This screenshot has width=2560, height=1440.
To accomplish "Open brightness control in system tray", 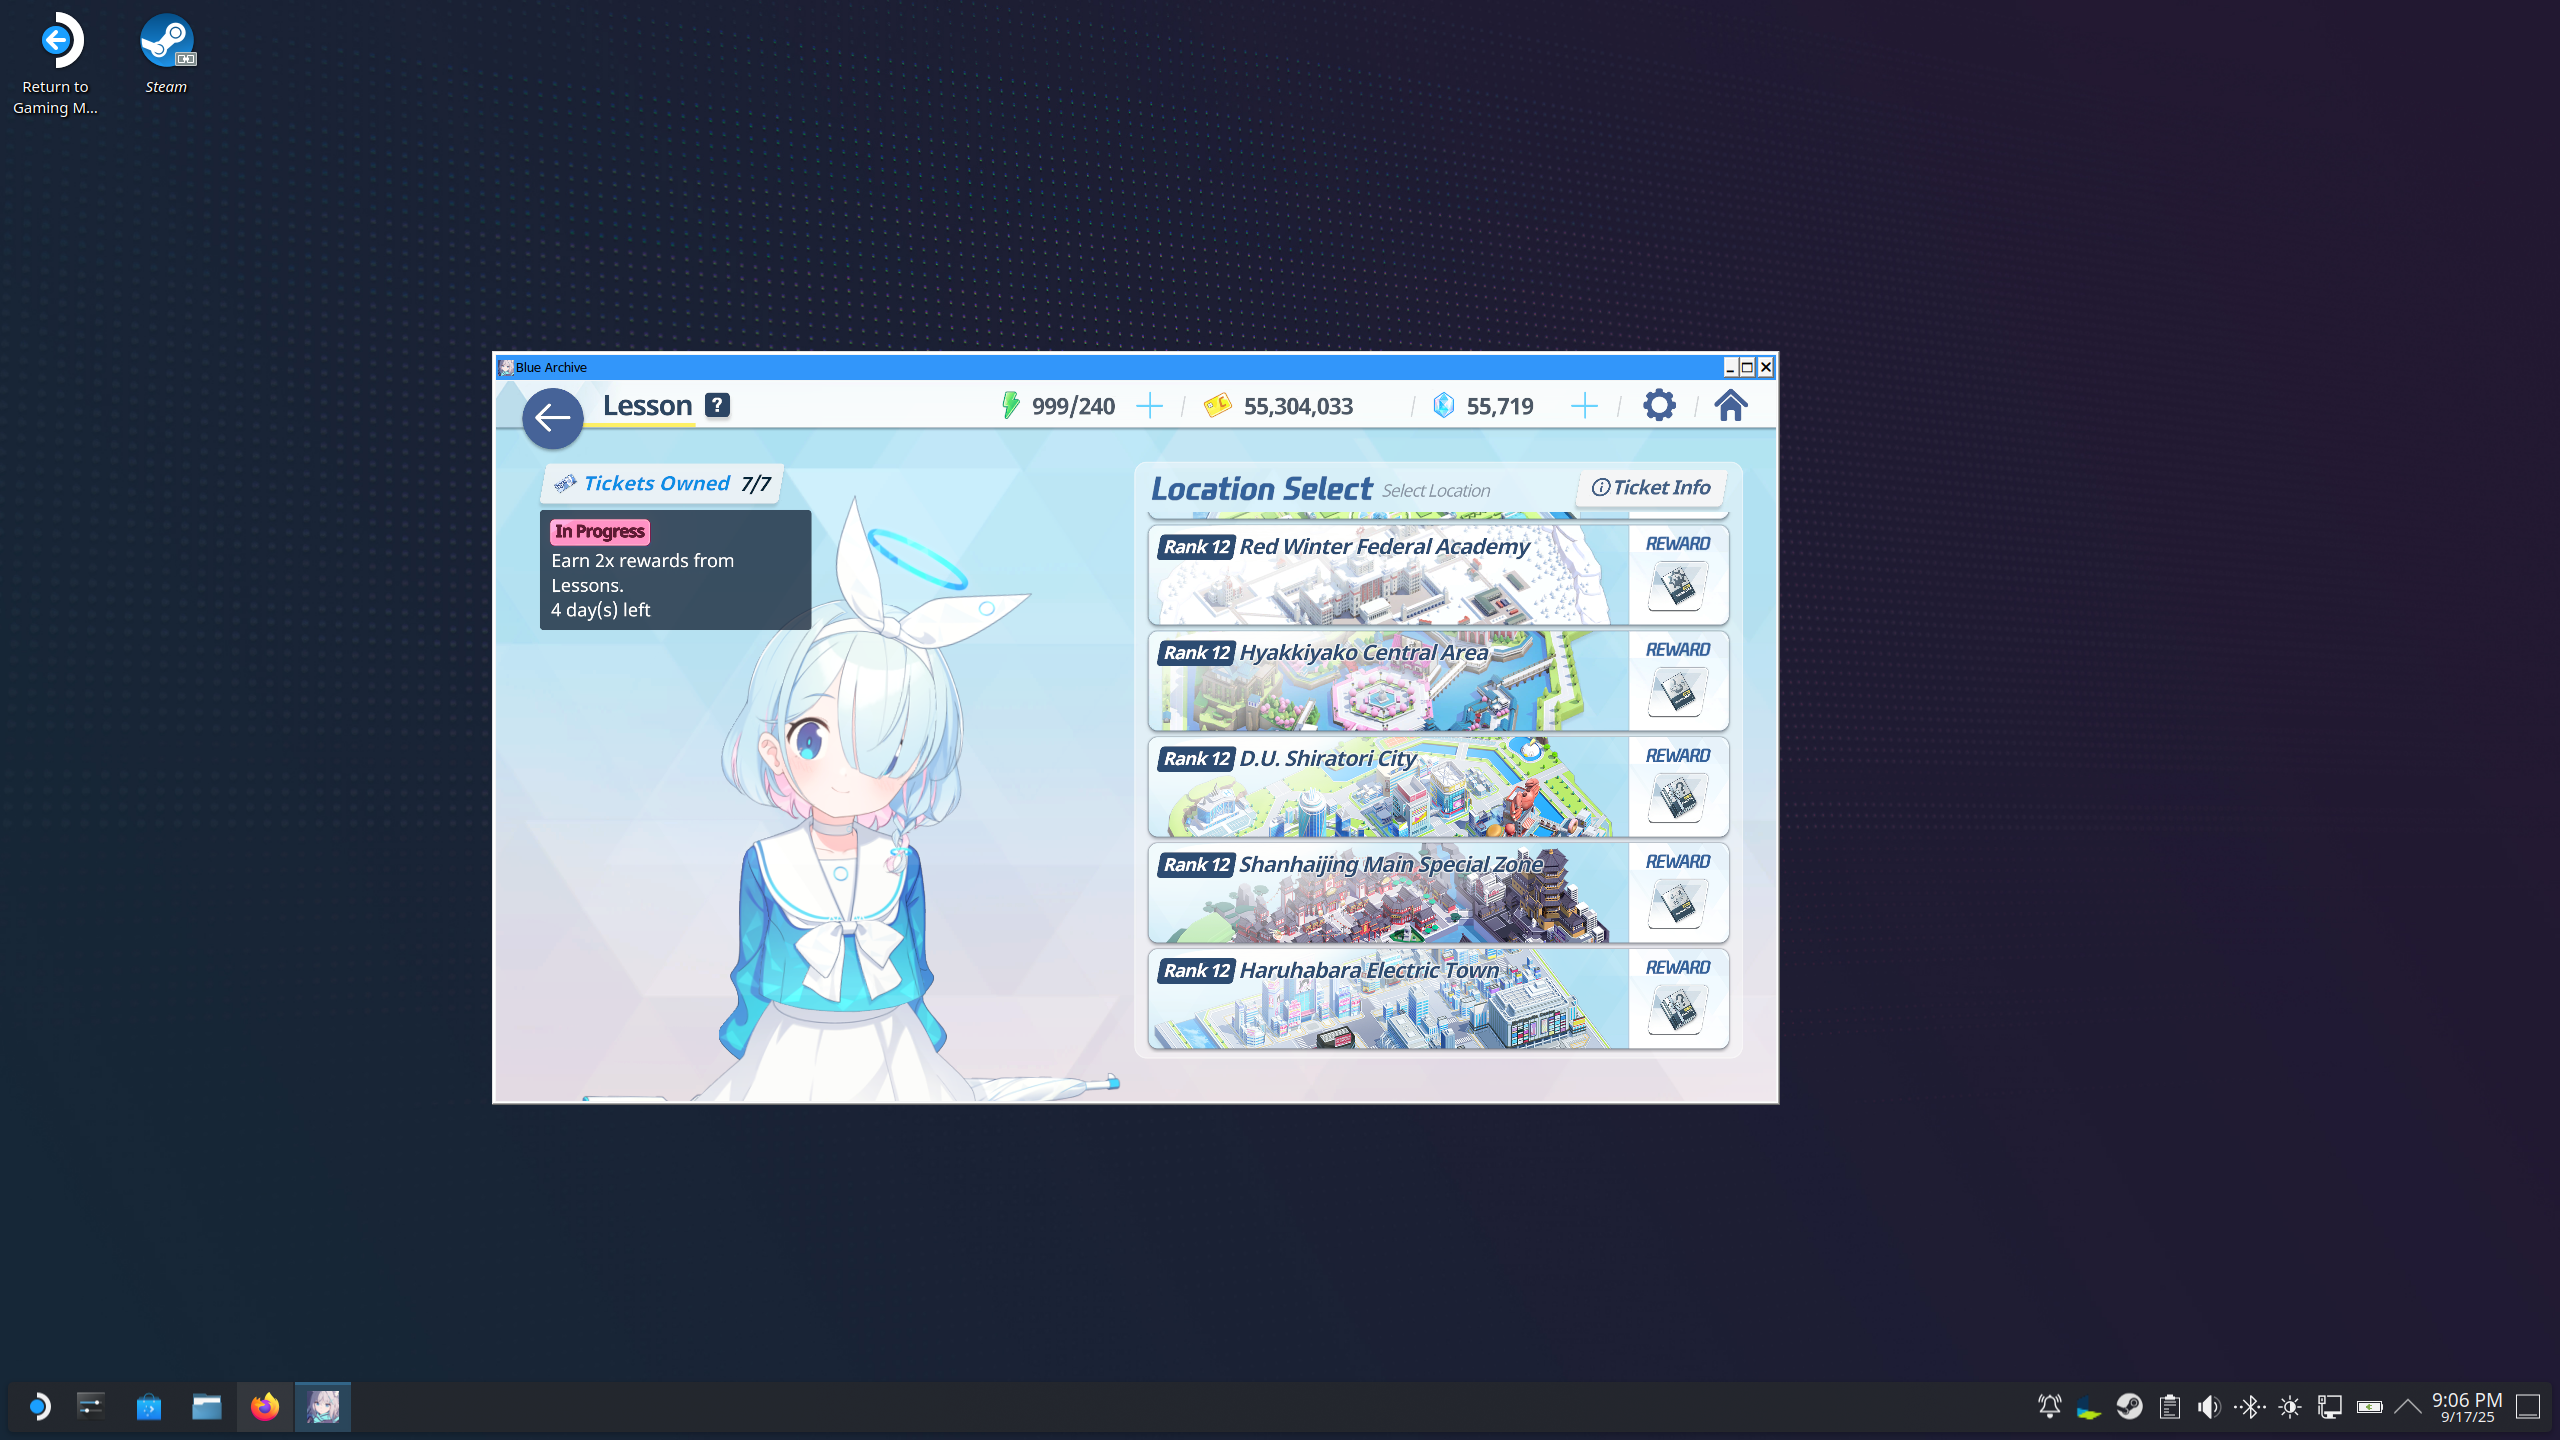I will pos(2289,1407).
